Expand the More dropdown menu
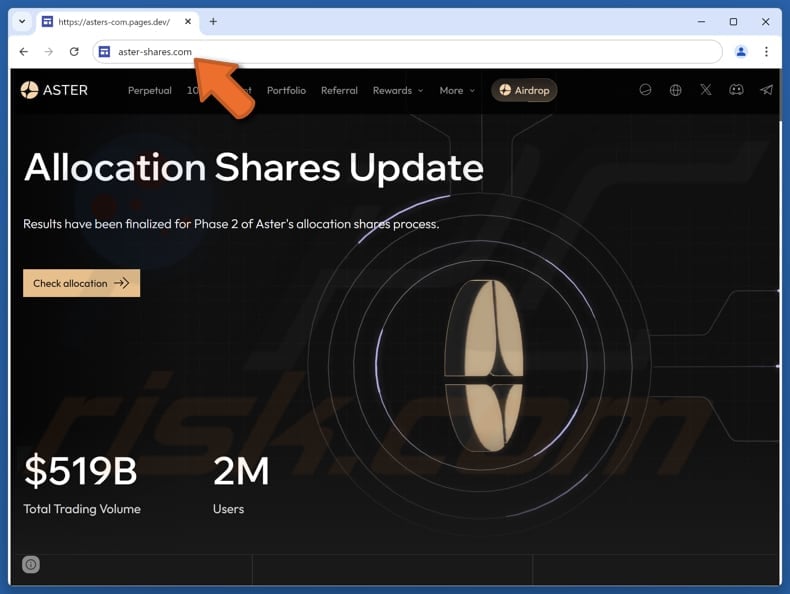This screenshot has width=790, height=594. tap(457, 90)
